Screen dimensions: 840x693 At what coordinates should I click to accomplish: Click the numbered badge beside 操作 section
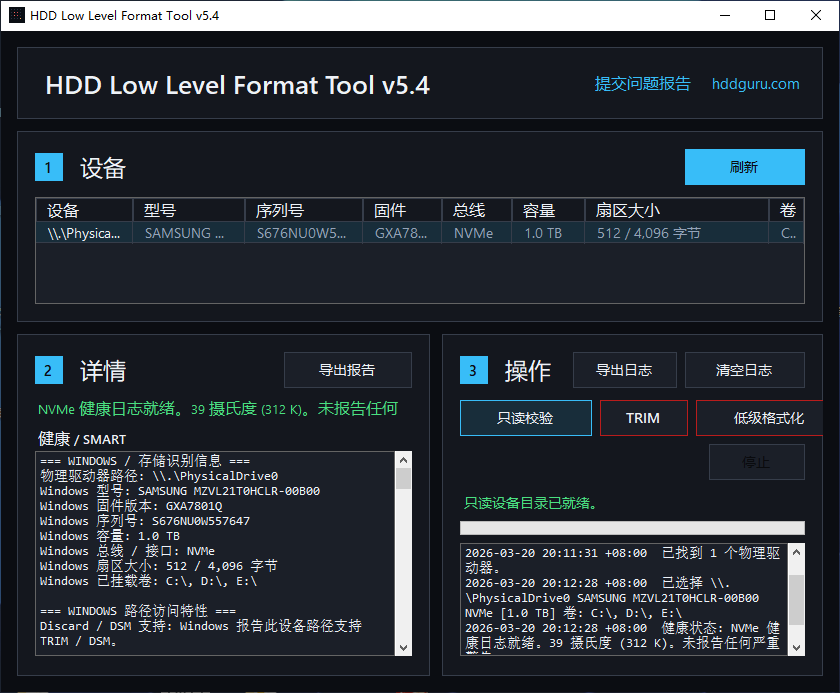tap(473, 370)
